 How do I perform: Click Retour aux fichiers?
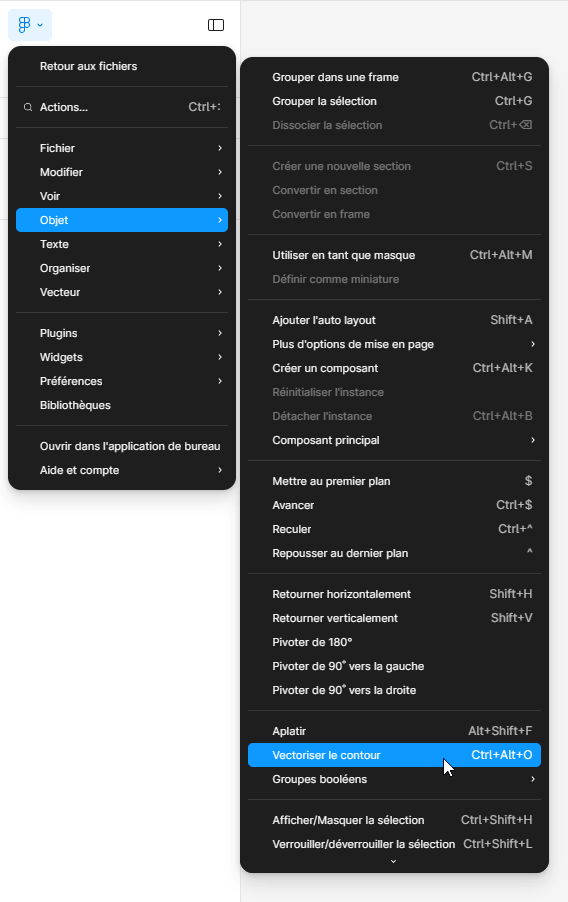122,66
